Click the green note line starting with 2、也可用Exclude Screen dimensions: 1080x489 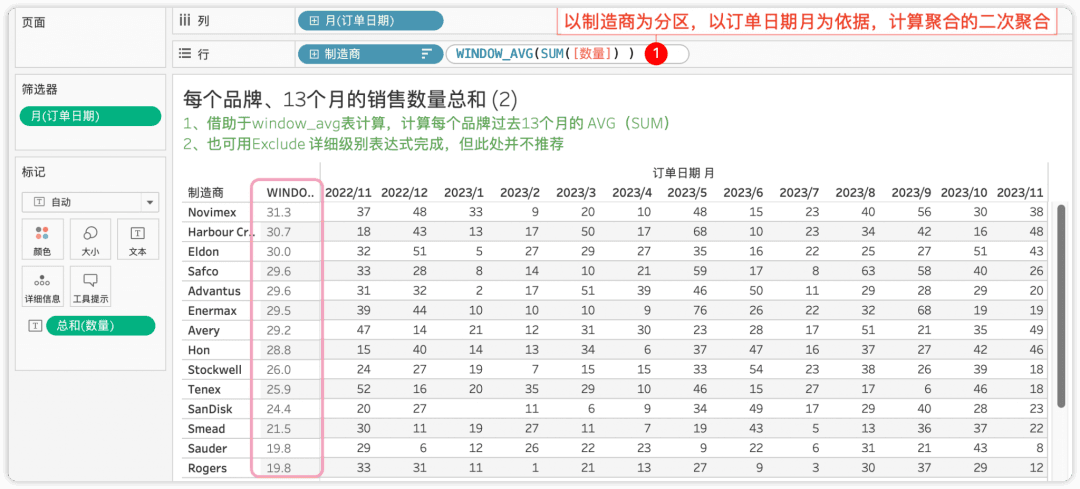click(374, 144)
